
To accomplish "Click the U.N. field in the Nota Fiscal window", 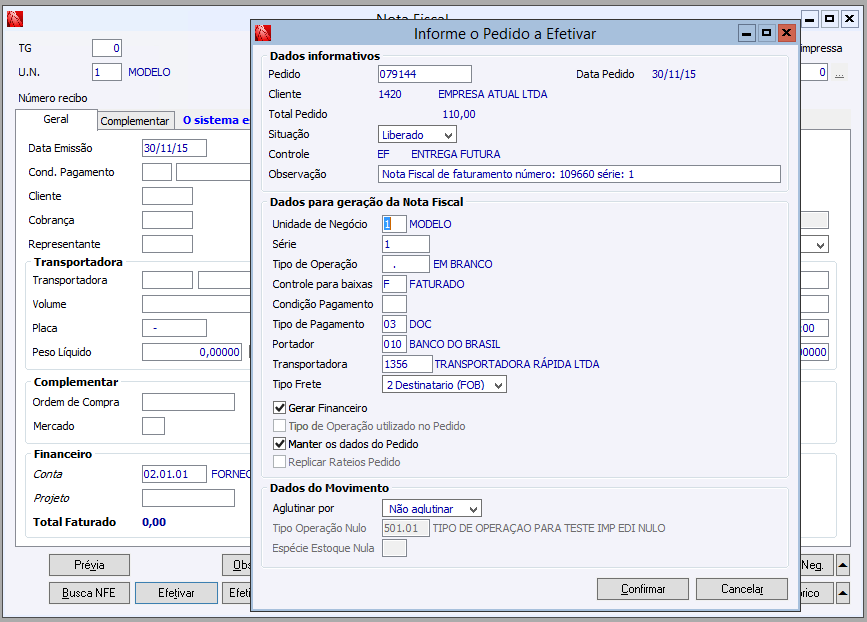I will [107, 72].
